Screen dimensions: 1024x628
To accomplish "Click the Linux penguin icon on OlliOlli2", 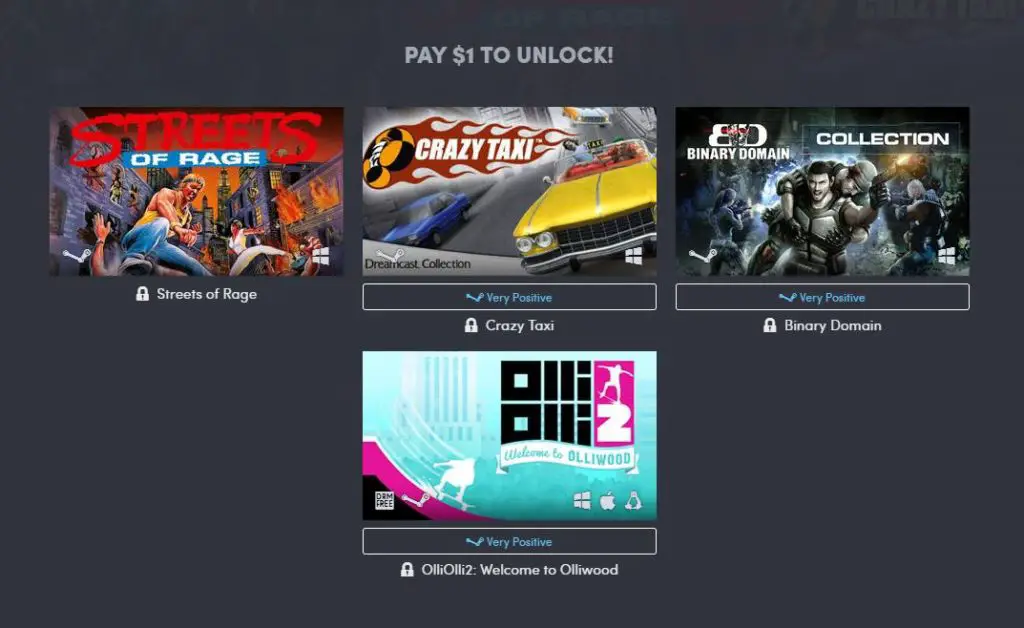I will (633, 501).
